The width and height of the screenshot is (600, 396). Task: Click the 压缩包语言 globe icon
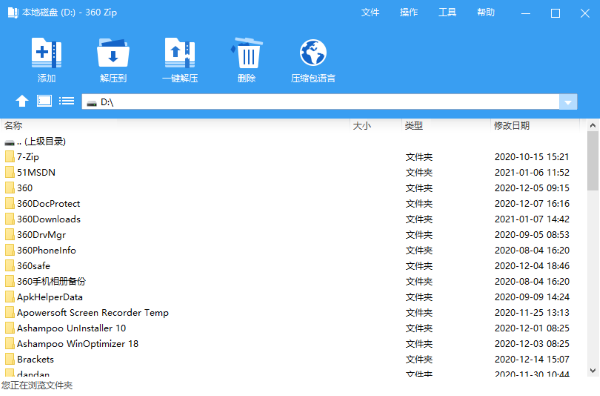pos(313,53)
